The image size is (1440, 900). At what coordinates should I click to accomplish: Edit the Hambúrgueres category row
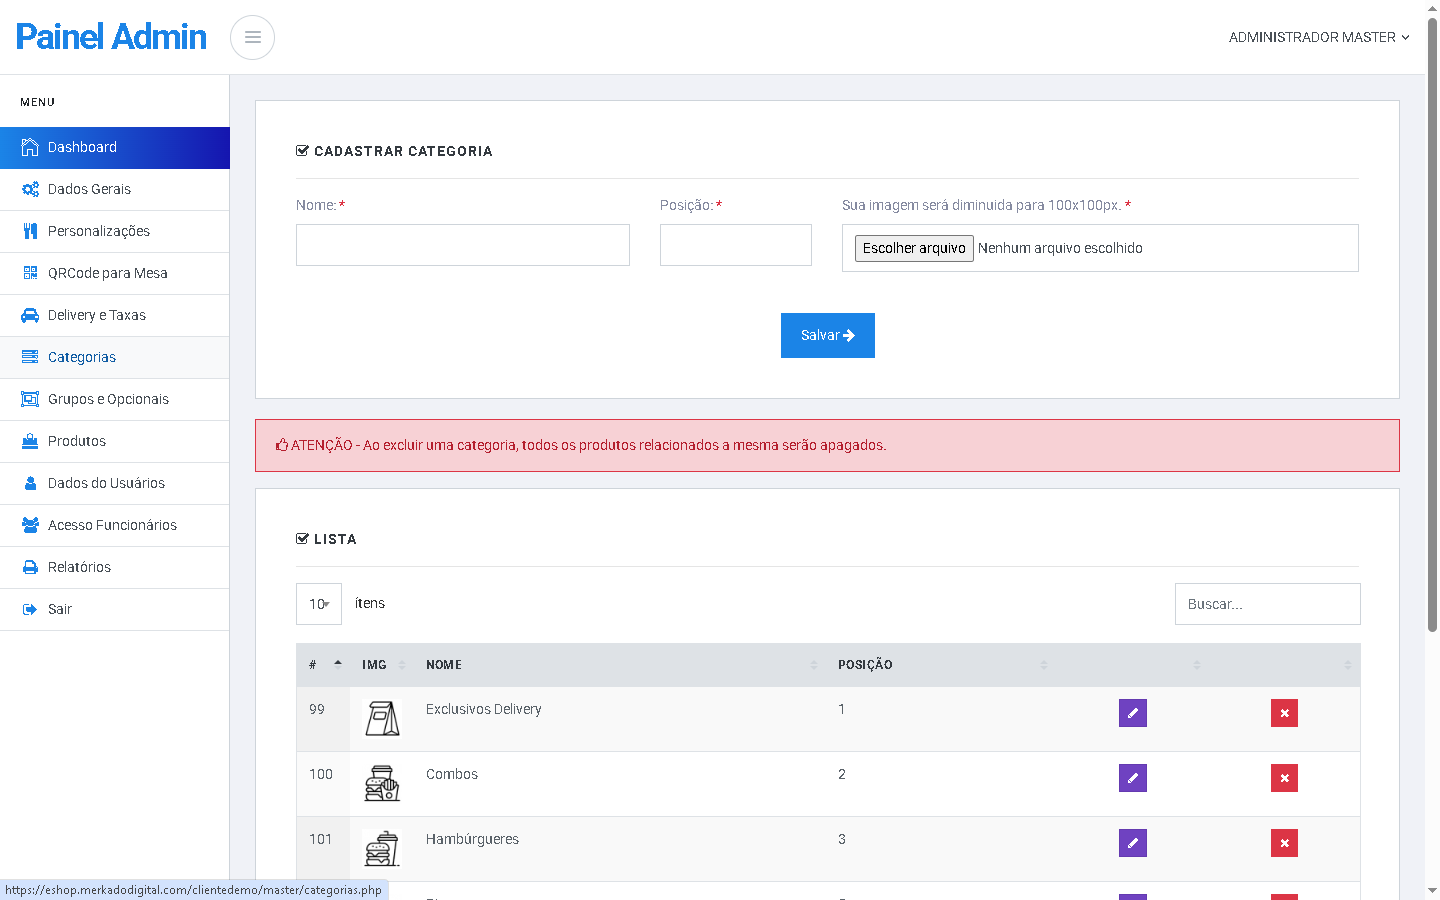tap(1132, 843)
